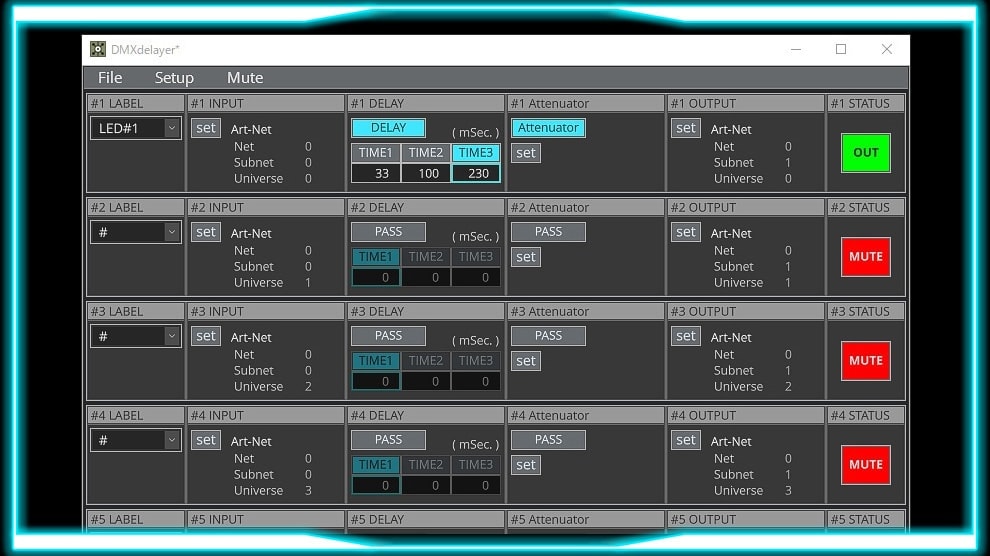Image resolution: width=990 pixels, height=556 pixels.
Task: Click the Mute menu item
Action: coord(245,78)
